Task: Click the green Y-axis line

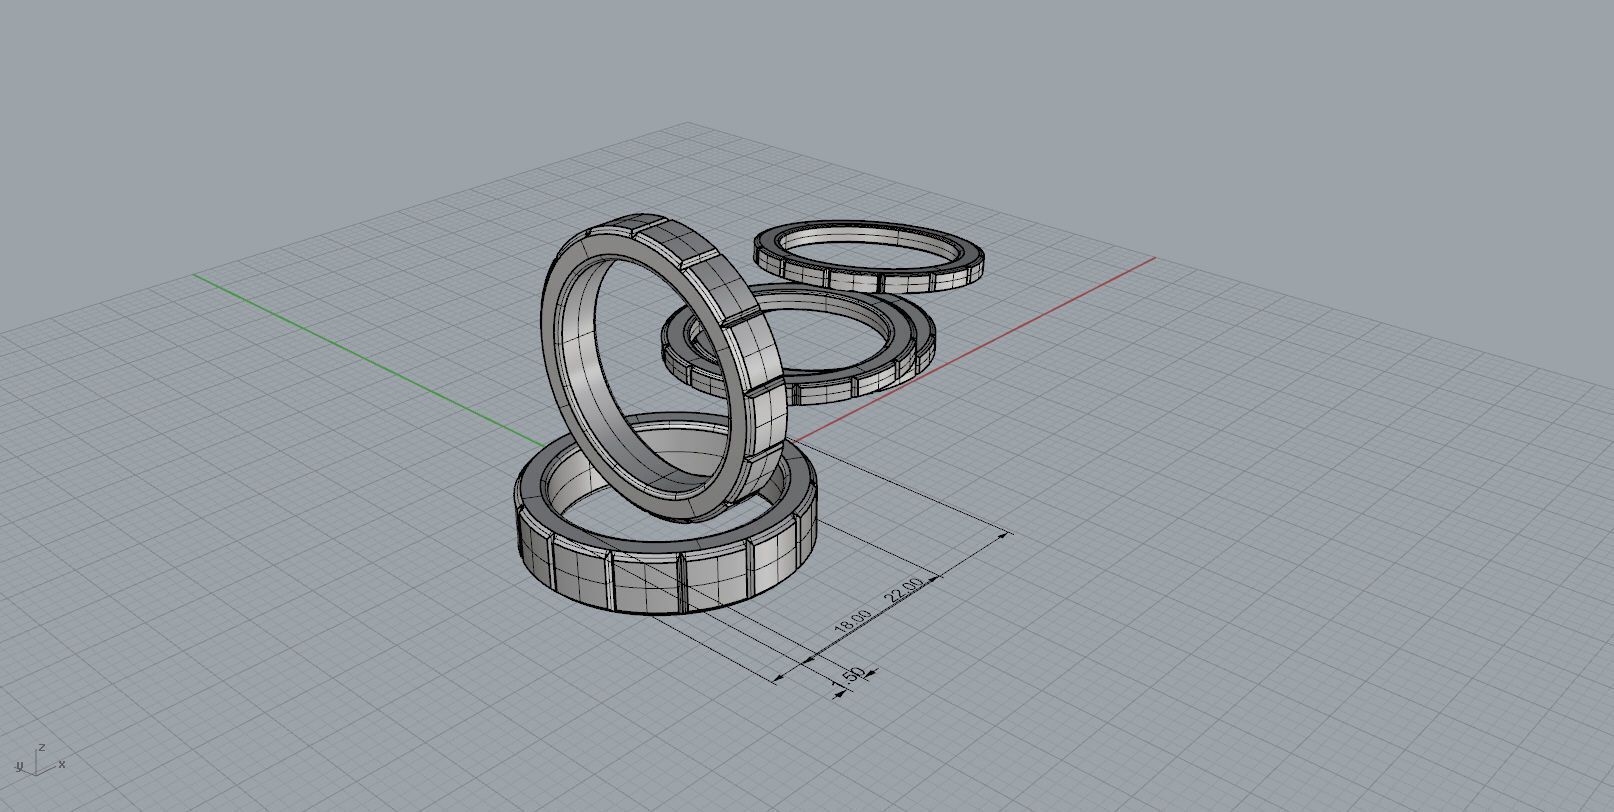Action: click(370, 360)
